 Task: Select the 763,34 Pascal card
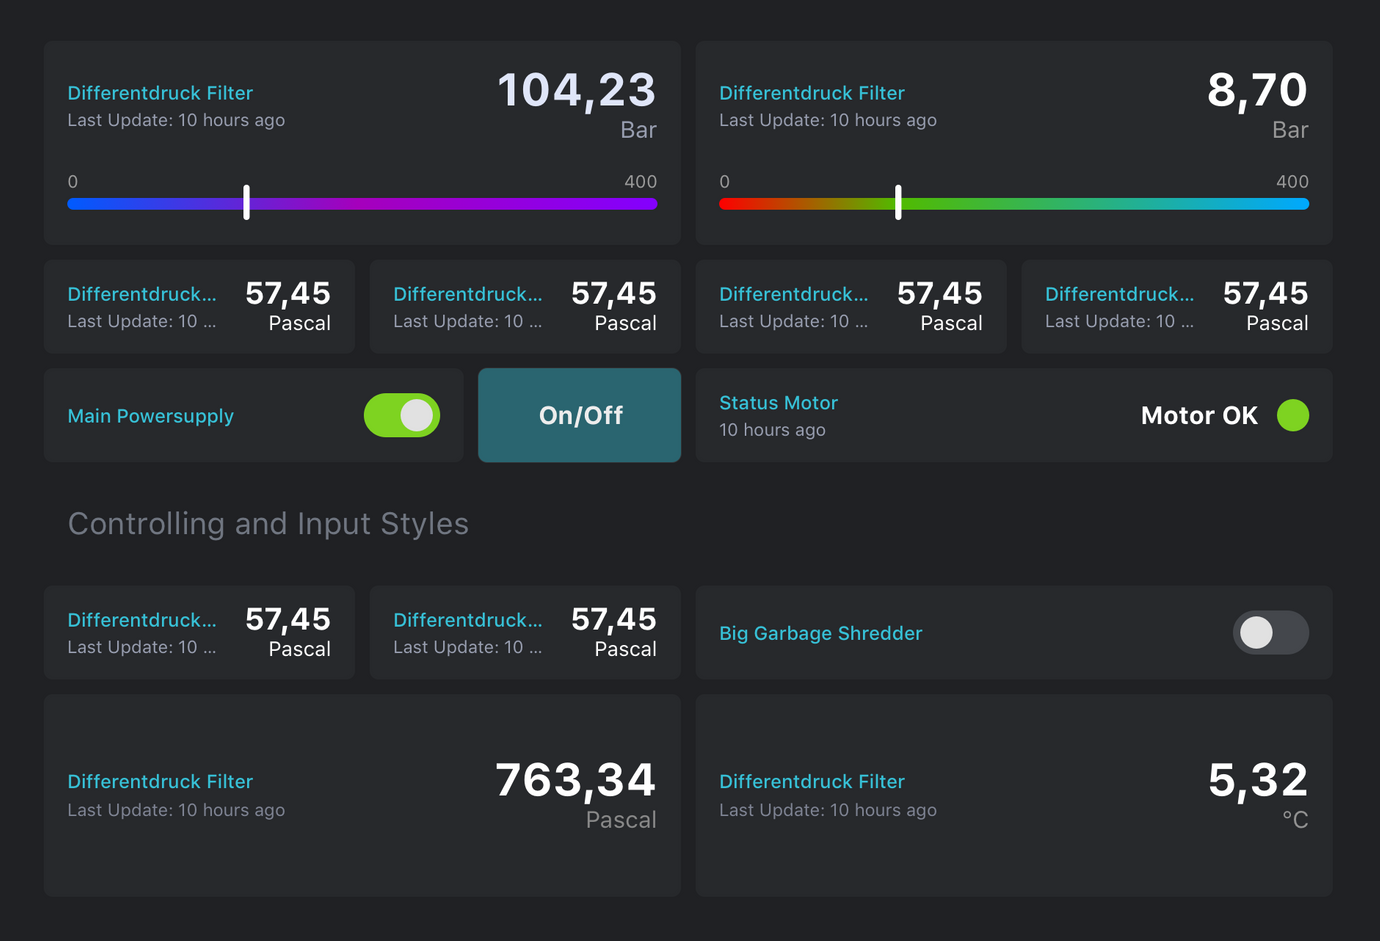362,795
